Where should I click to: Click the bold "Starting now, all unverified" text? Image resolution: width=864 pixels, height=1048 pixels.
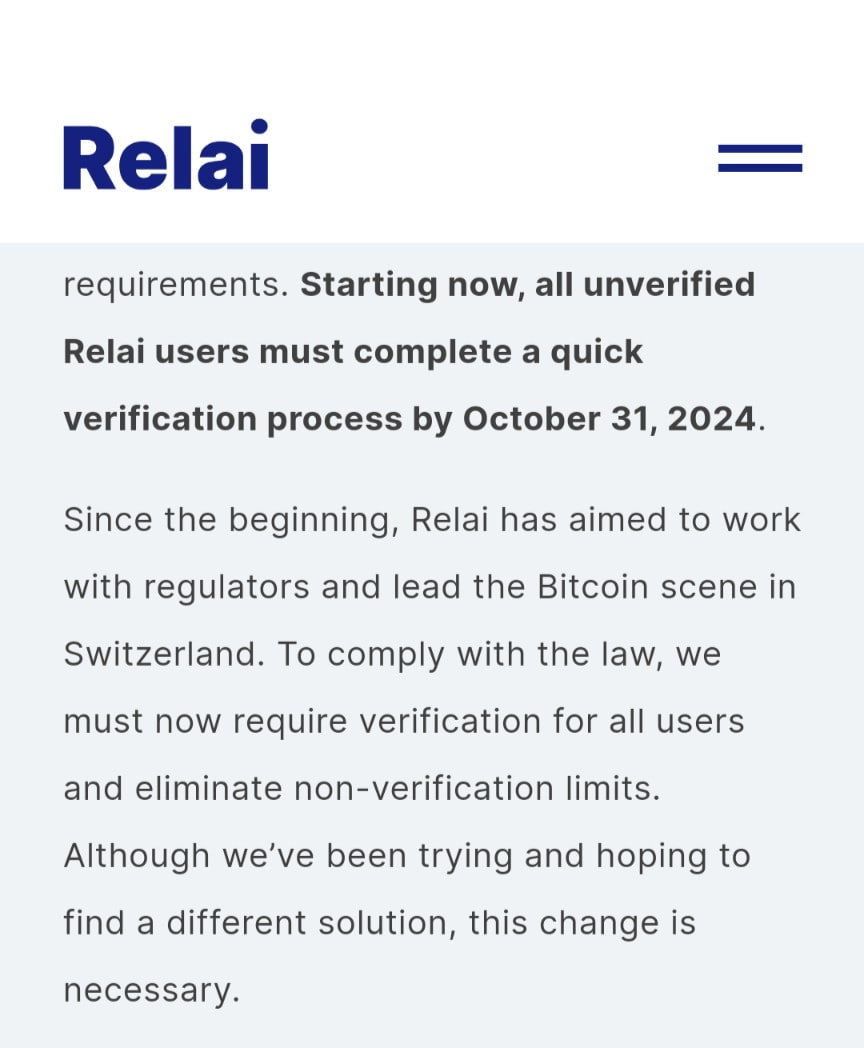527,285
